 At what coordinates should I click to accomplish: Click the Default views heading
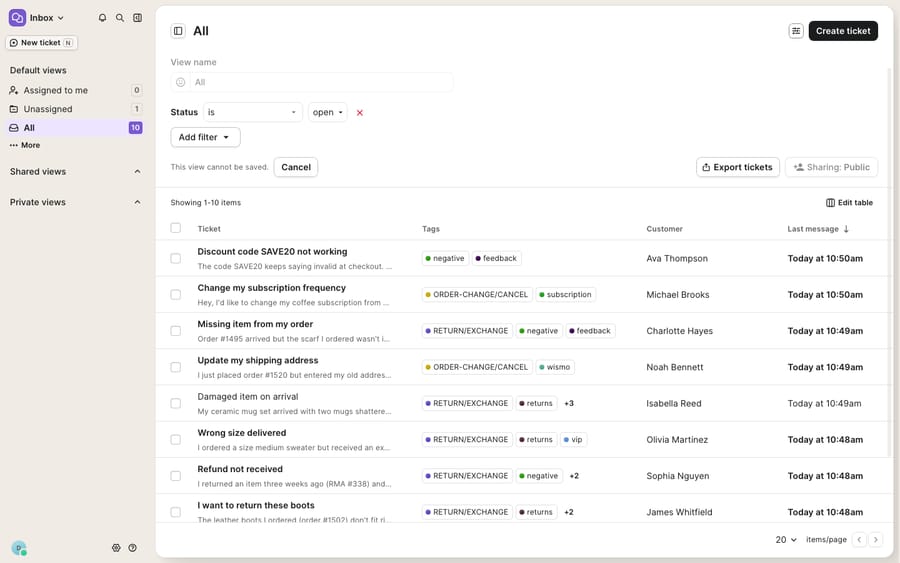coord(38,70)
